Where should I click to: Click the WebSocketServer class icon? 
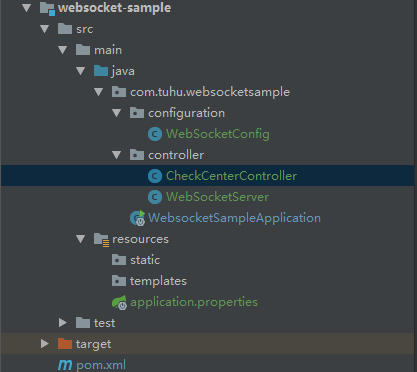(x=155, y=197)
